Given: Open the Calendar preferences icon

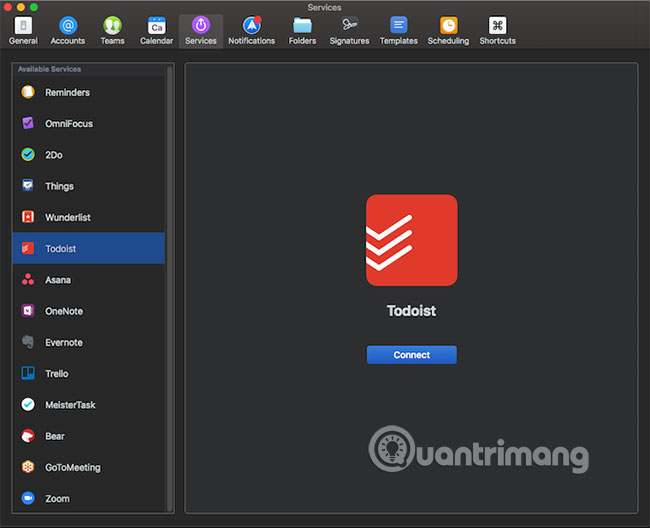Looking at the screenshot, I should pyautogui.click(x=157, y=26).
